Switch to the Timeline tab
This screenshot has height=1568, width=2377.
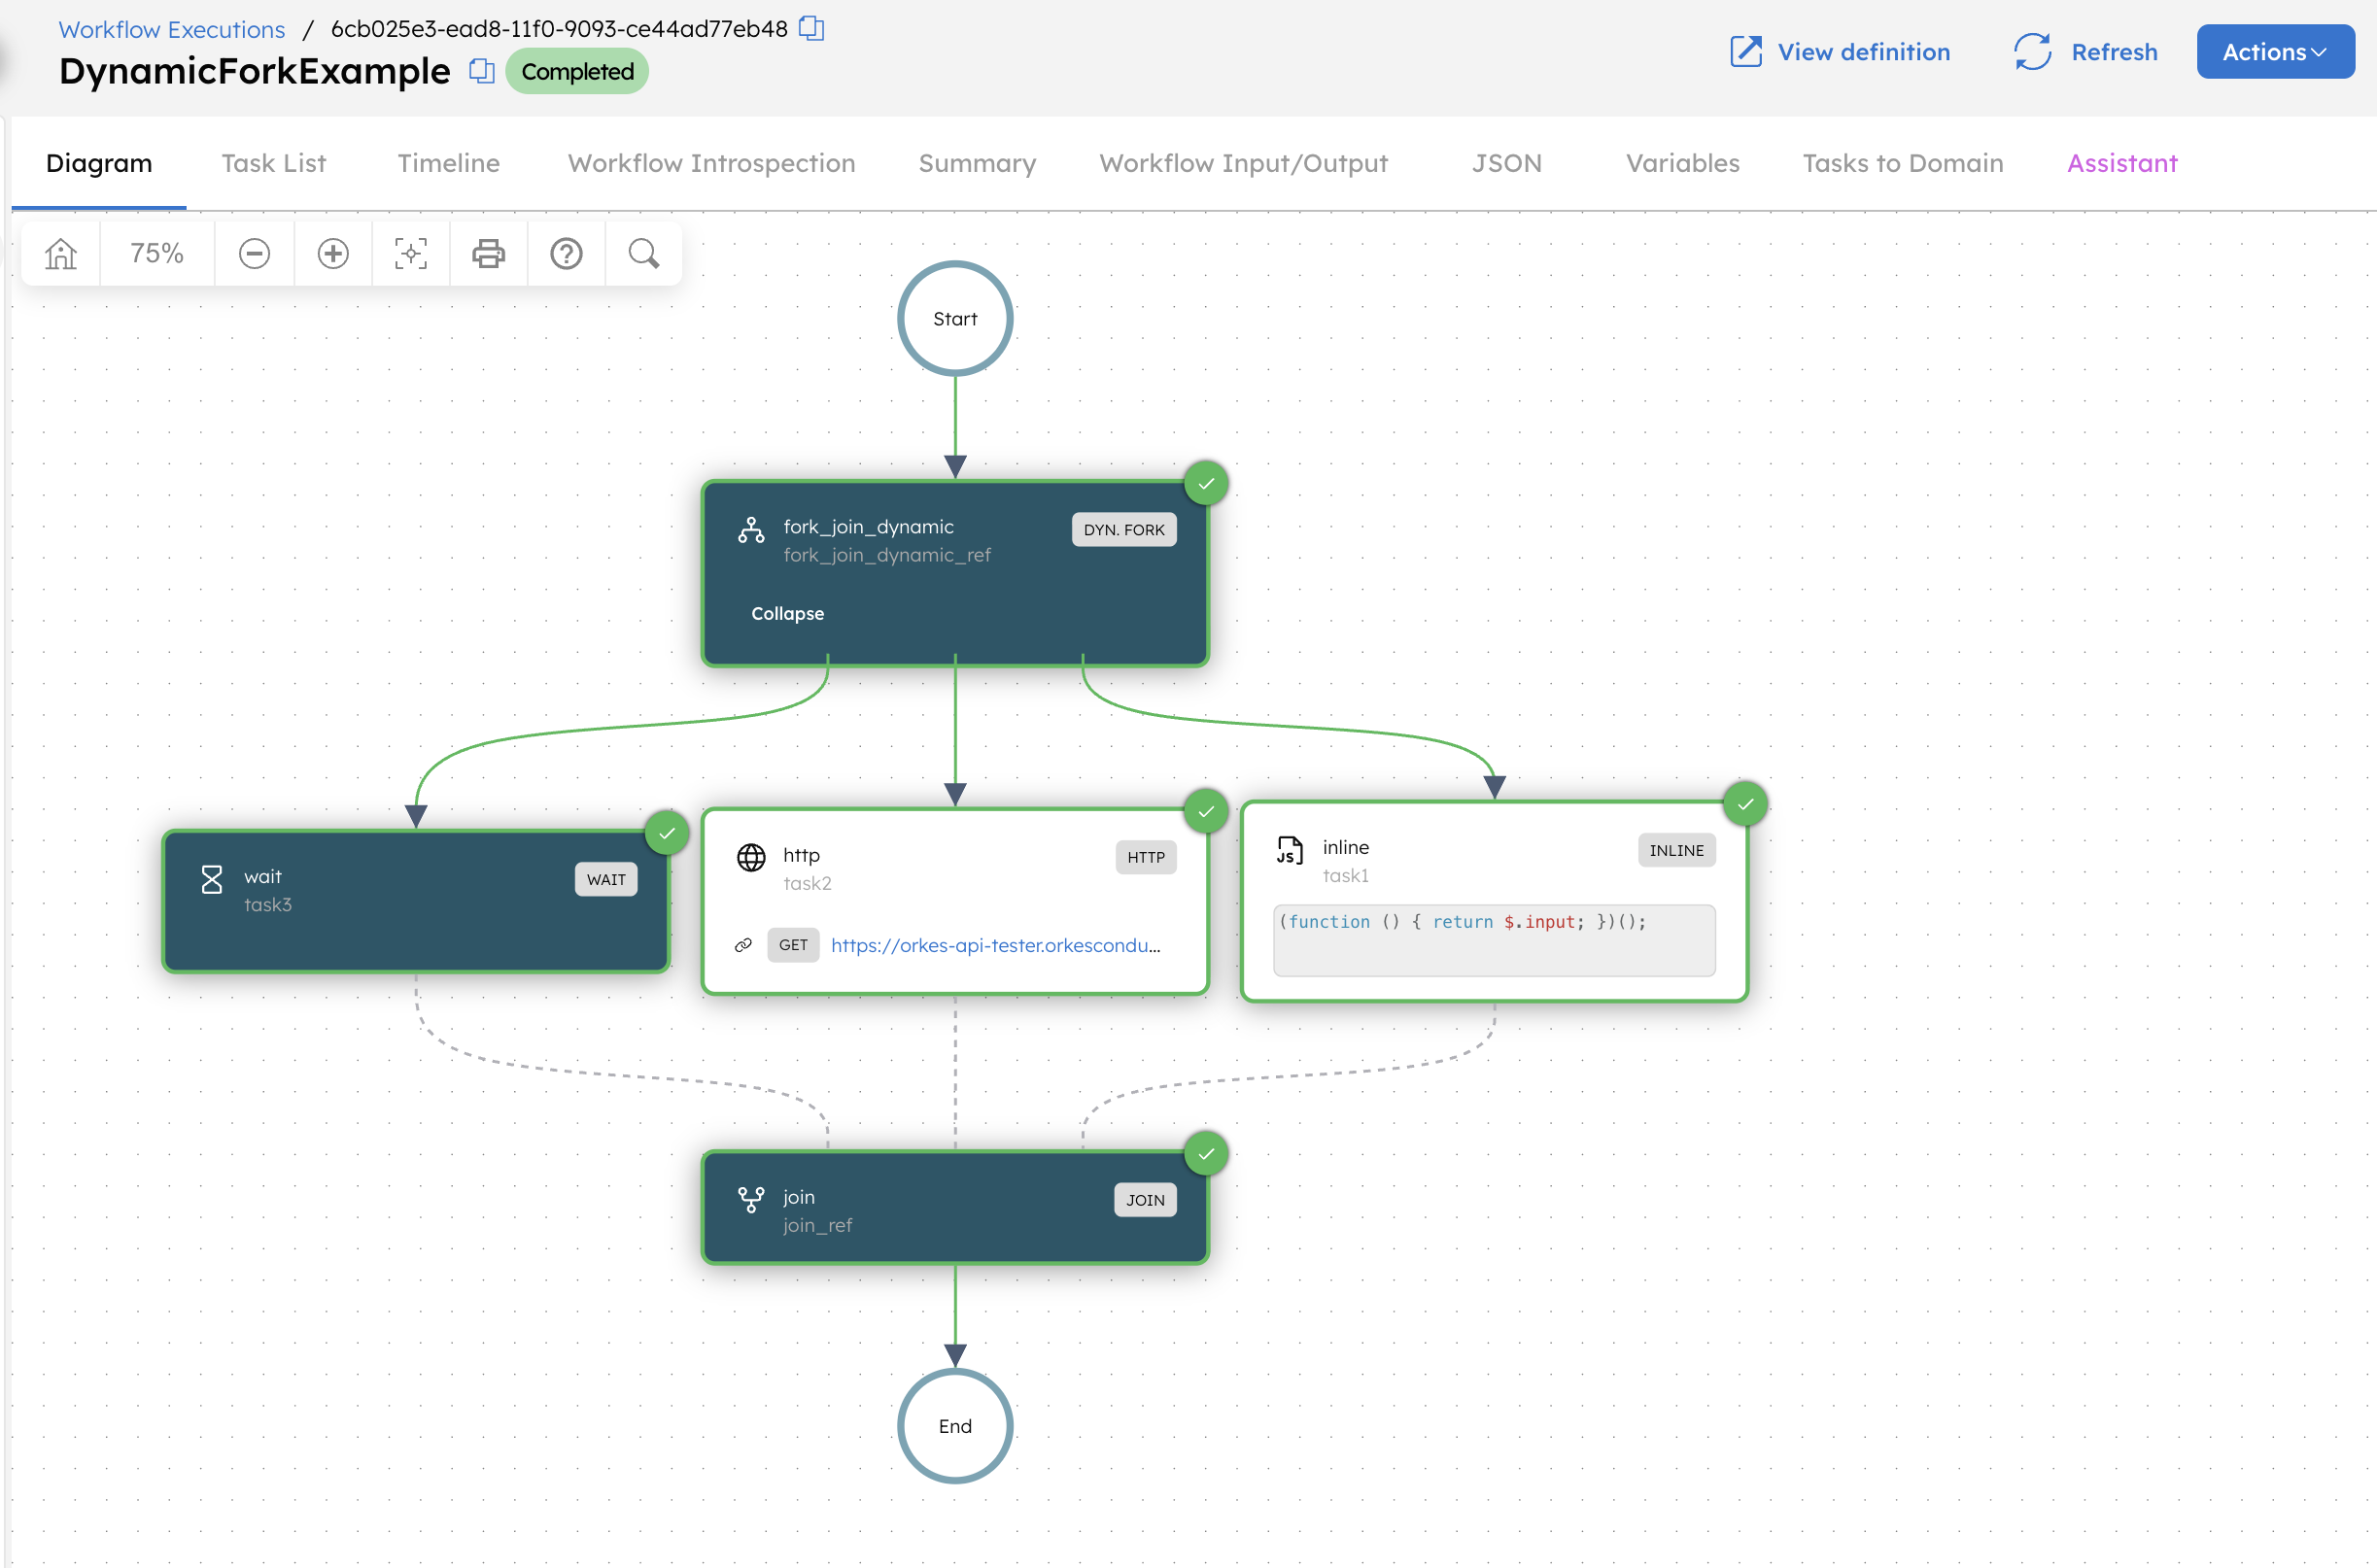pos(447,163)
